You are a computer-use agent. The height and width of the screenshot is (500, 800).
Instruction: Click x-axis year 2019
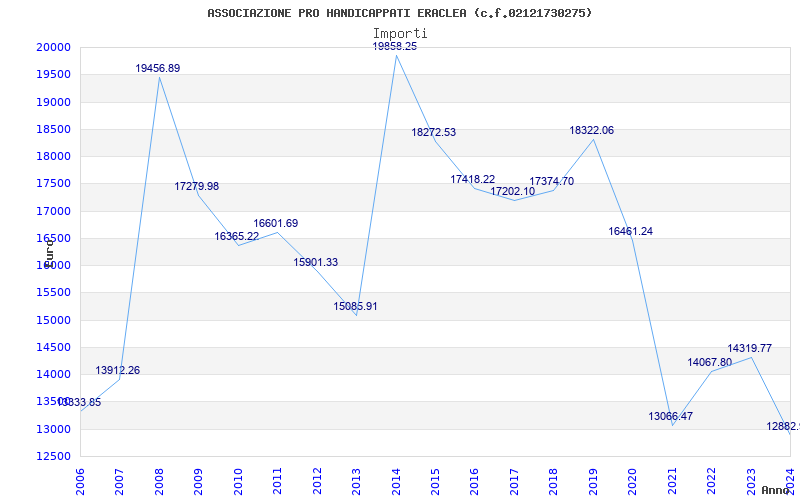click(x=593, y=481)
